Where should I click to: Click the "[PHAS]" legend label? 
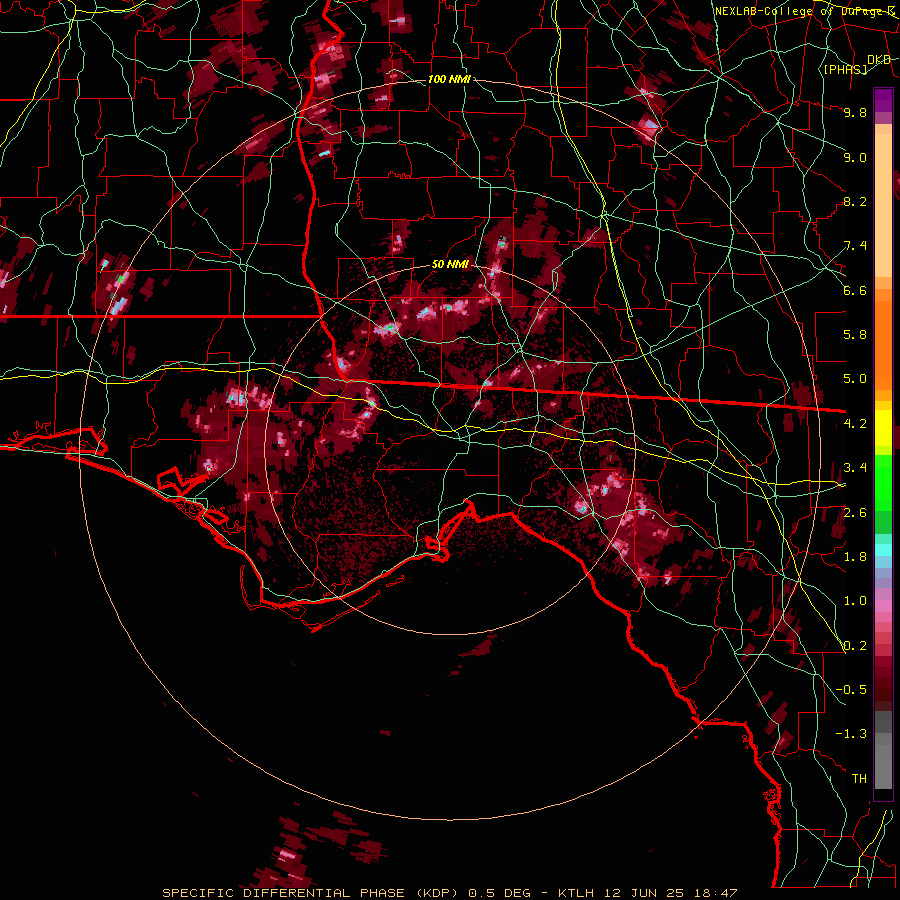pos(845,69)
